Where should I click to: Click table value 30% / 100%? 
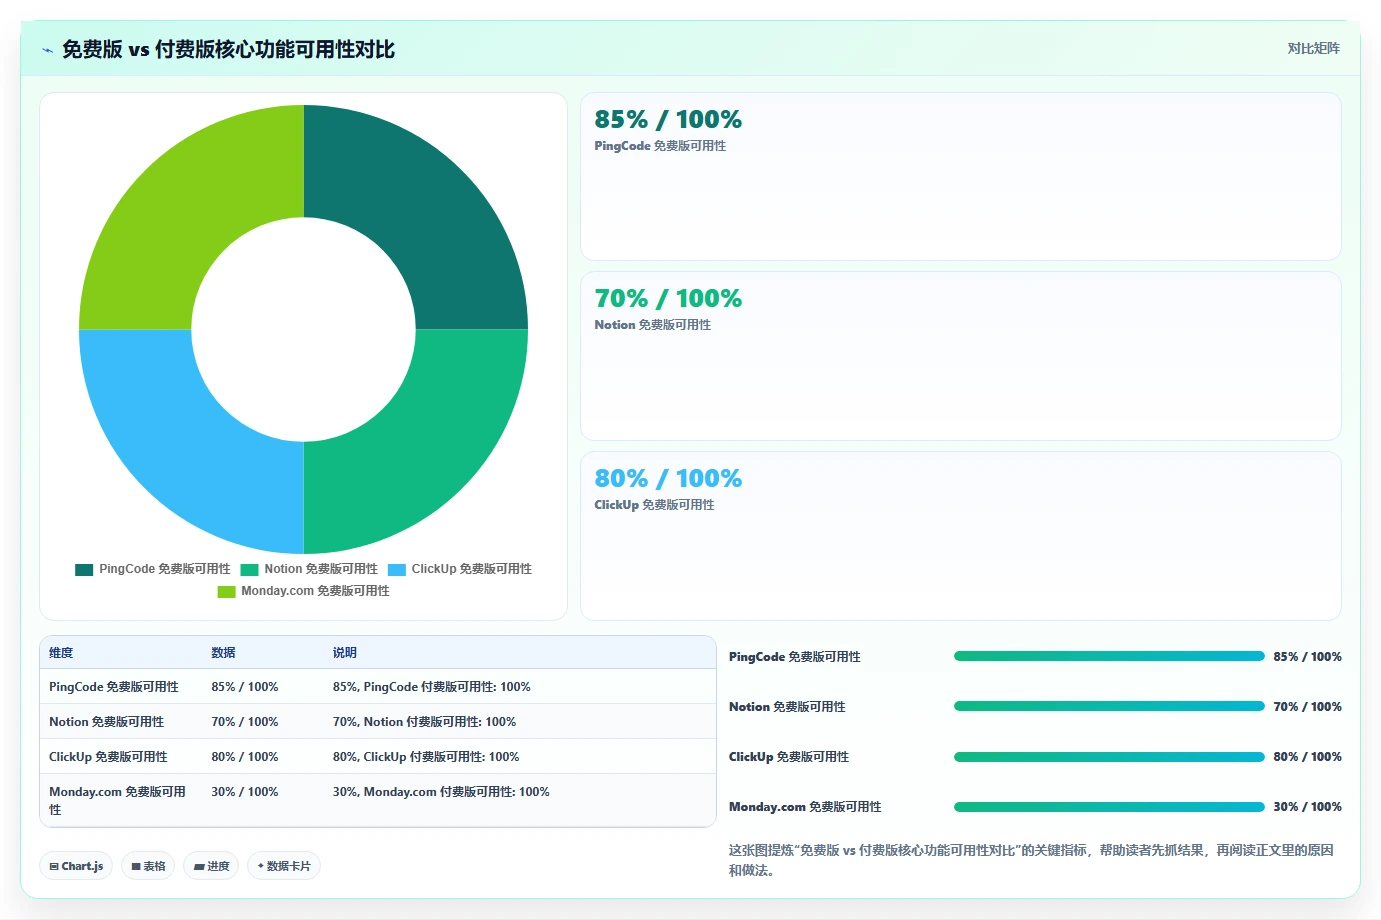pyautogui.click(x=245, y=792)
